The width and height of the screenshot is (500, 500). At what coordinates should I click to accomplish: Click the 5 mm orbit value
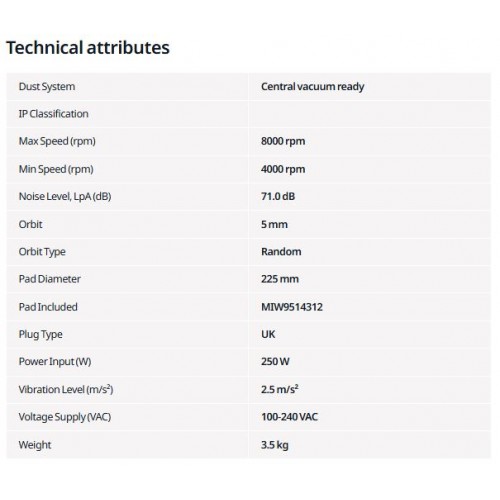274,224
